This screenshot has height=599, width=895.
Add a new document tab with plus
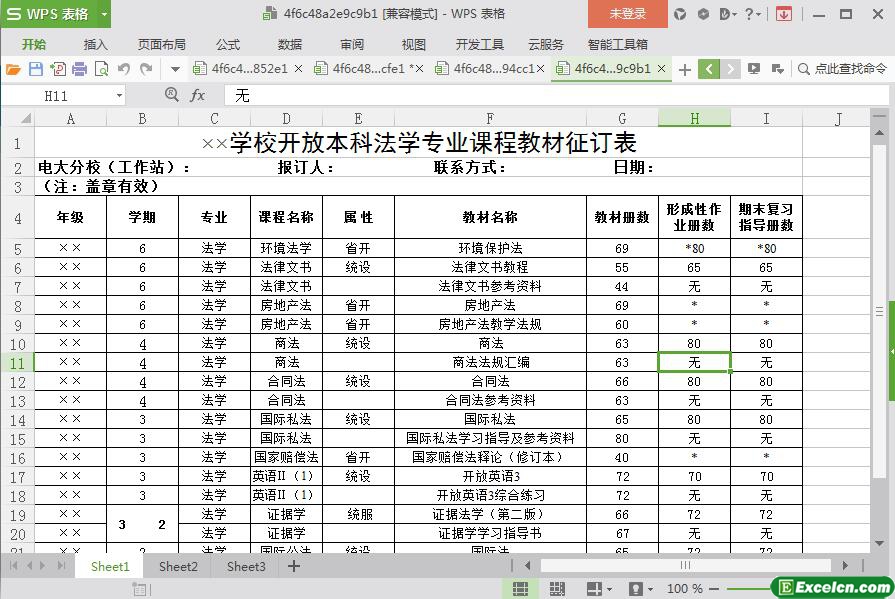[x=684, y=70]
